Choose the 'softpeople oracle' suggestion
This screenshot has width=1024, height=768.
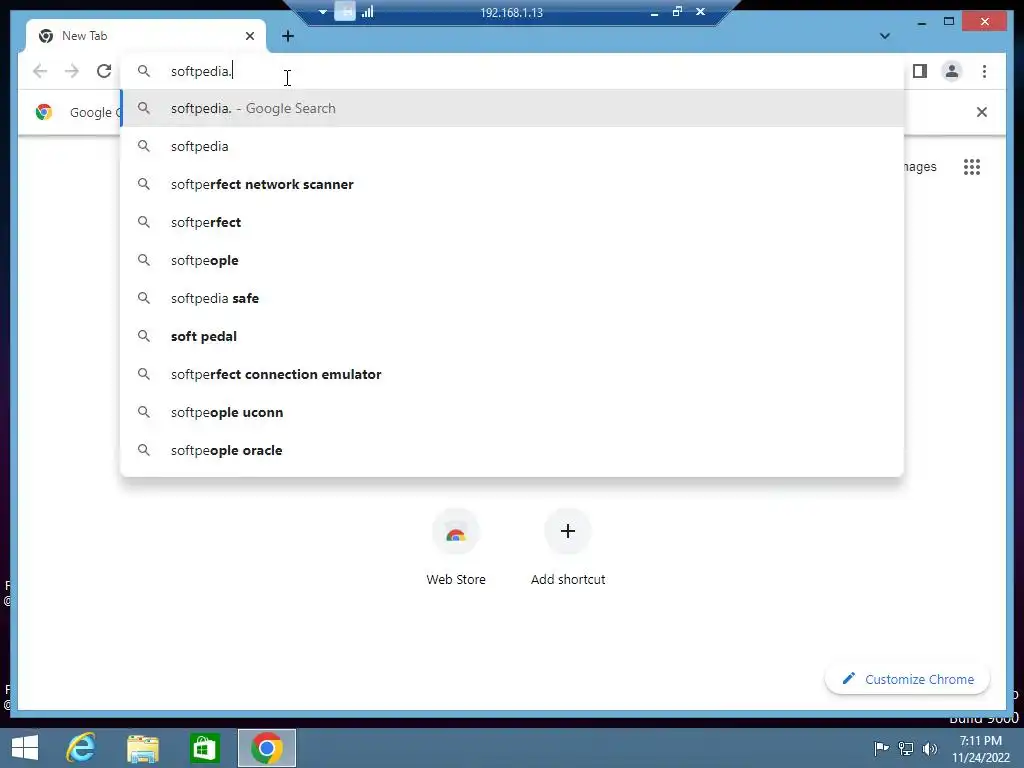[513, 450]
